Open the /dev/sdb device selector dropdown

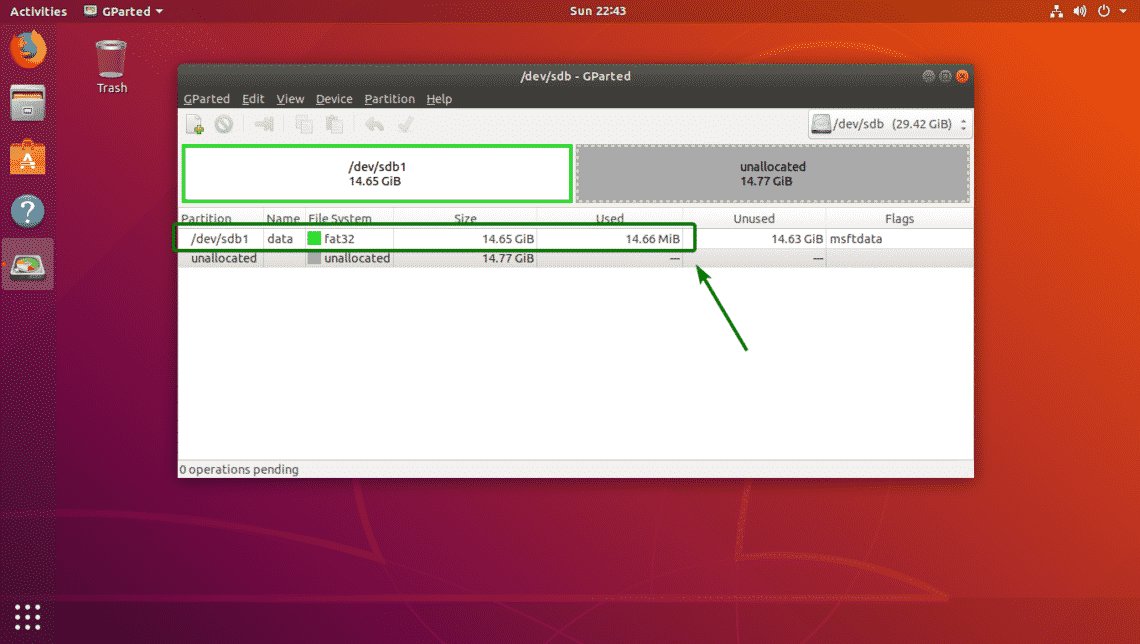pyautogui.click(x=890, y=124)
